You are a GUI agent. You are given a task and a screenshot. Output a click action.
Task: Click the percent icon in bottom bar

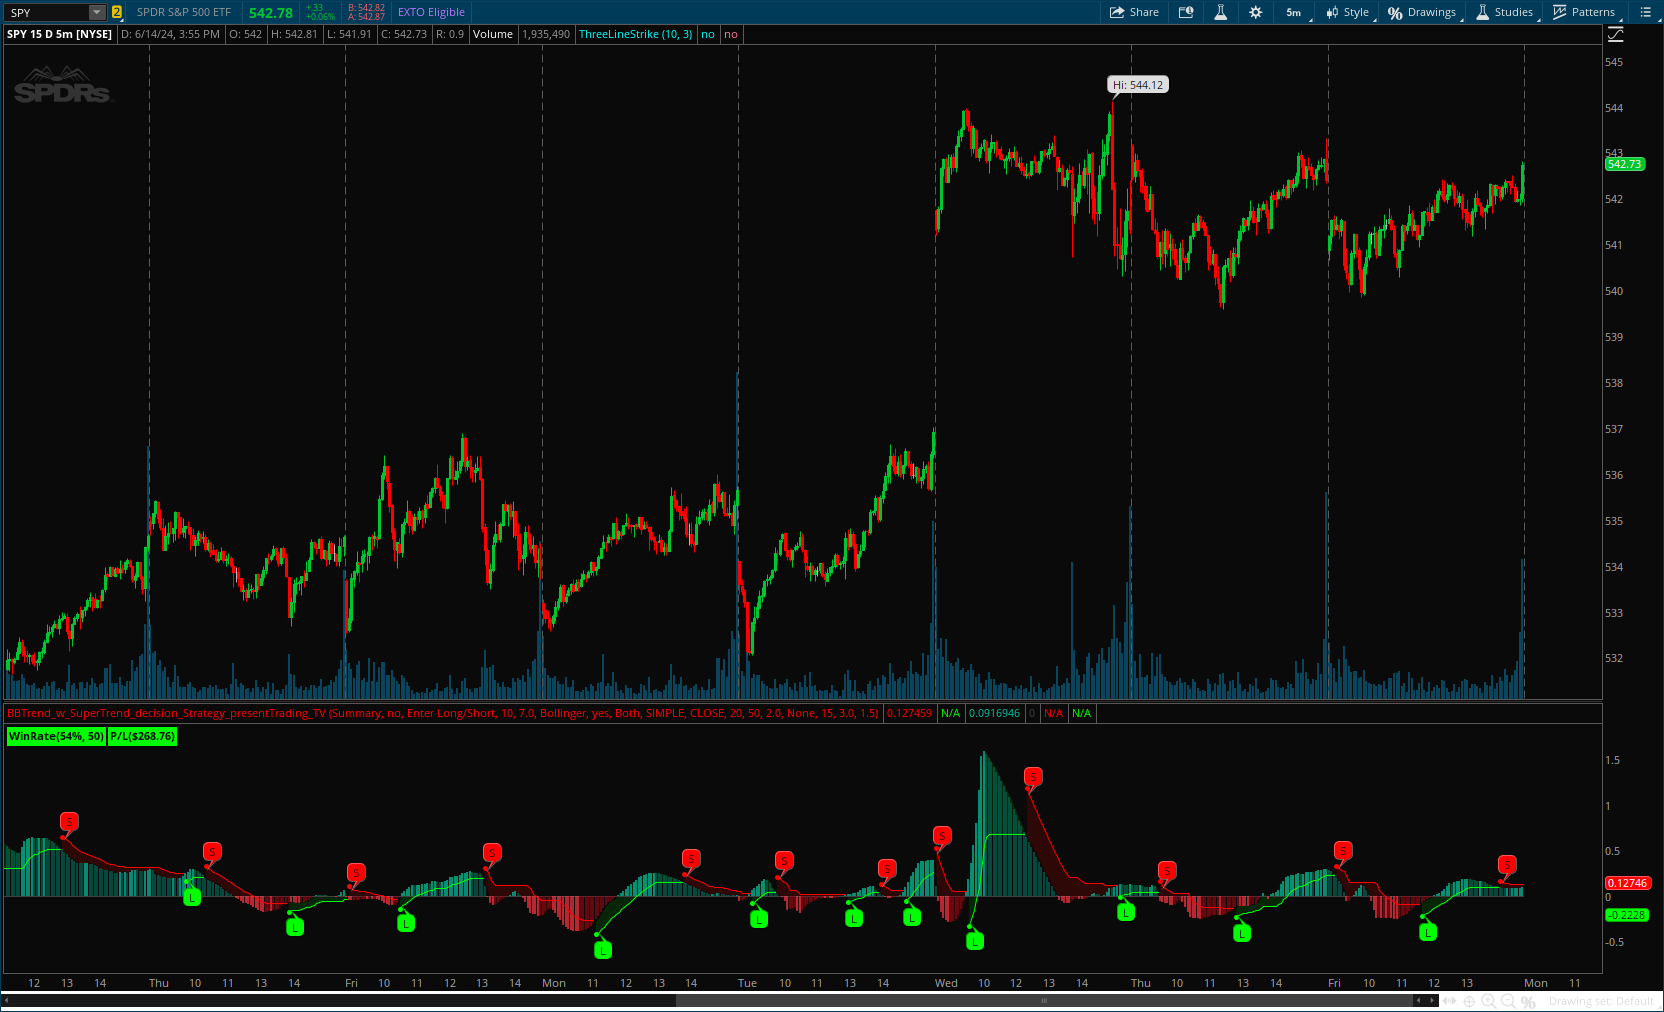(x=1528, y=1001)
